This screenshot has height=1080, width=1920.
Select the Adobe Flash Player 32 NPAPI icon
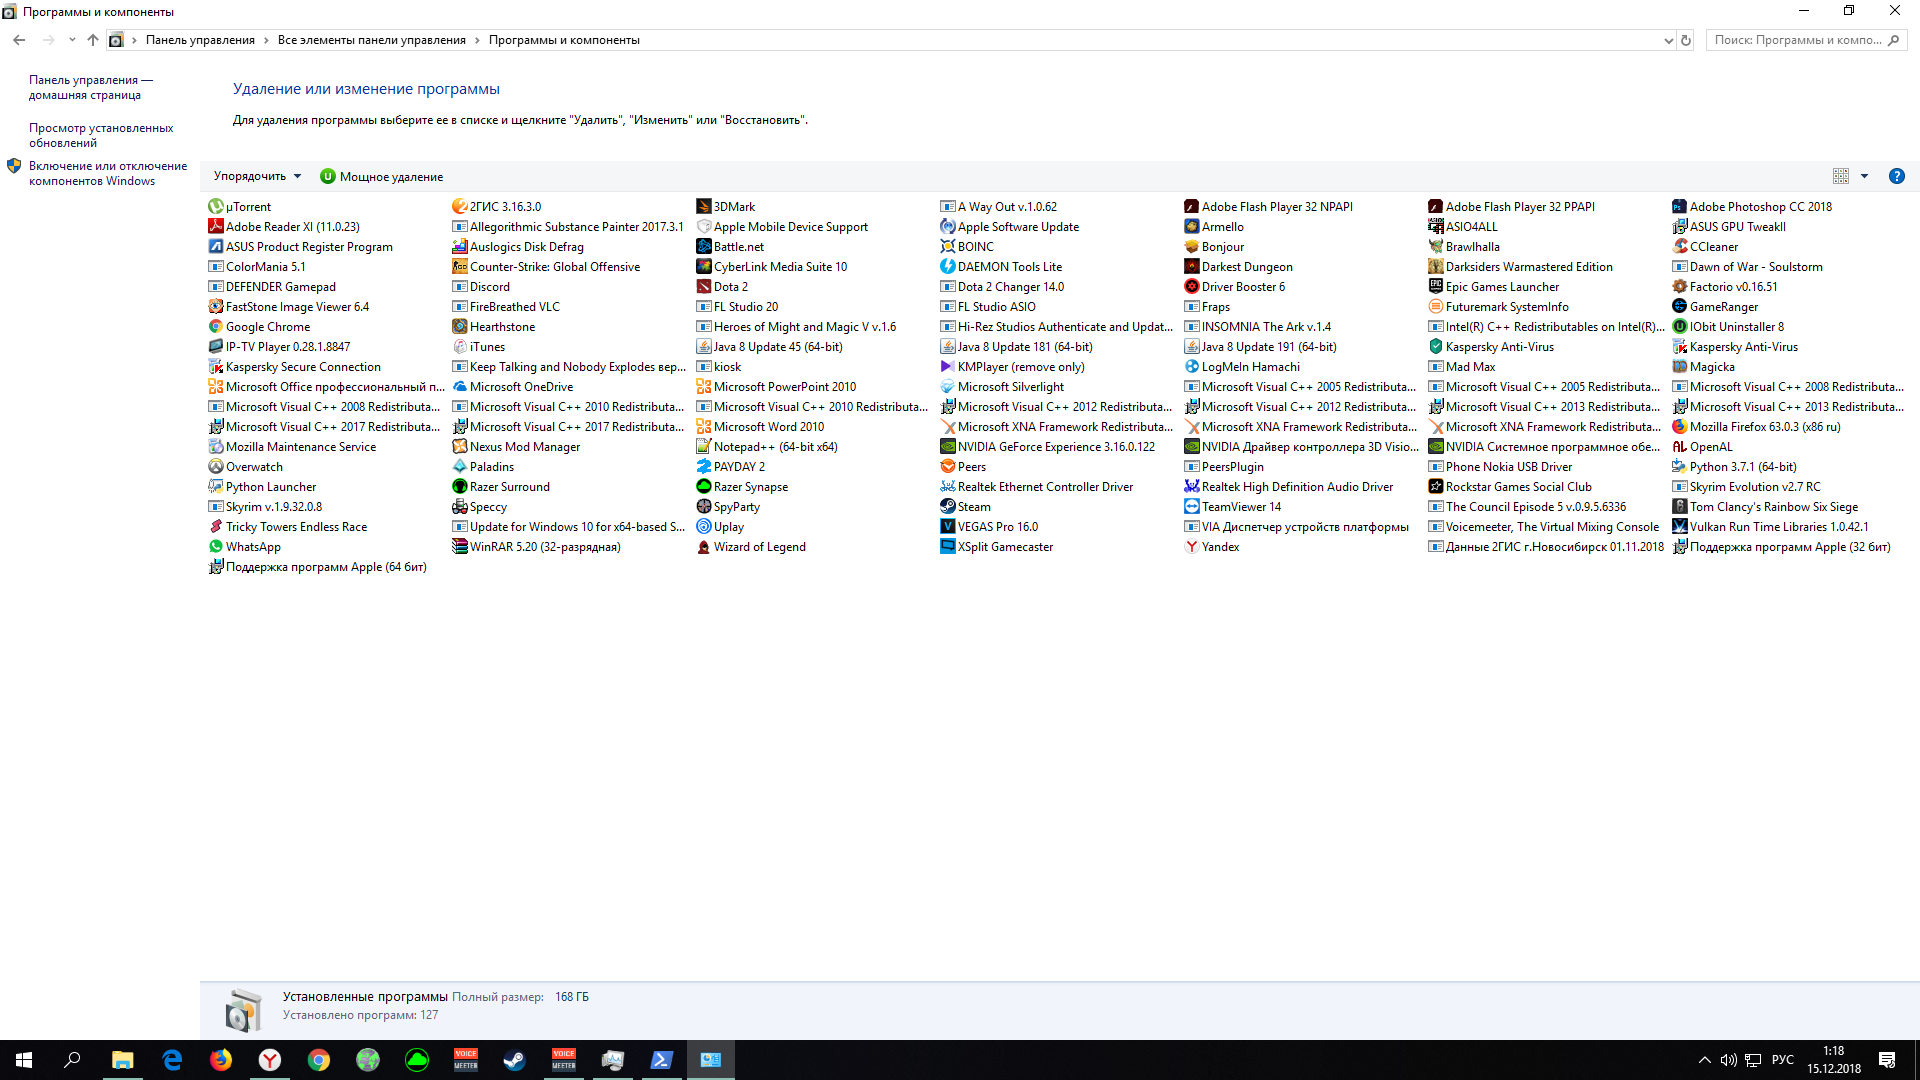pyautogui.click(x=1191, y=207)
